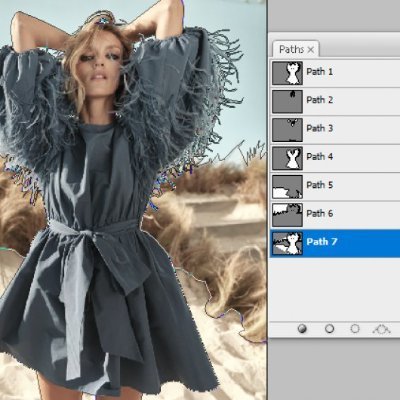The width and height of the screenshot is (400, 400).
Task: Choose the Path 4 thumbnail
Action: click(287, 158)
